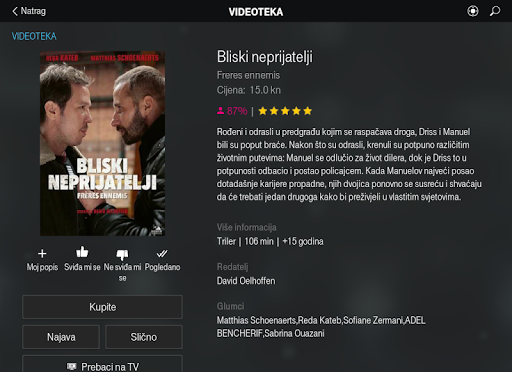
Task: Mark the movie as Pogledano
Action: pyautogui.click(x=162, y=254)
